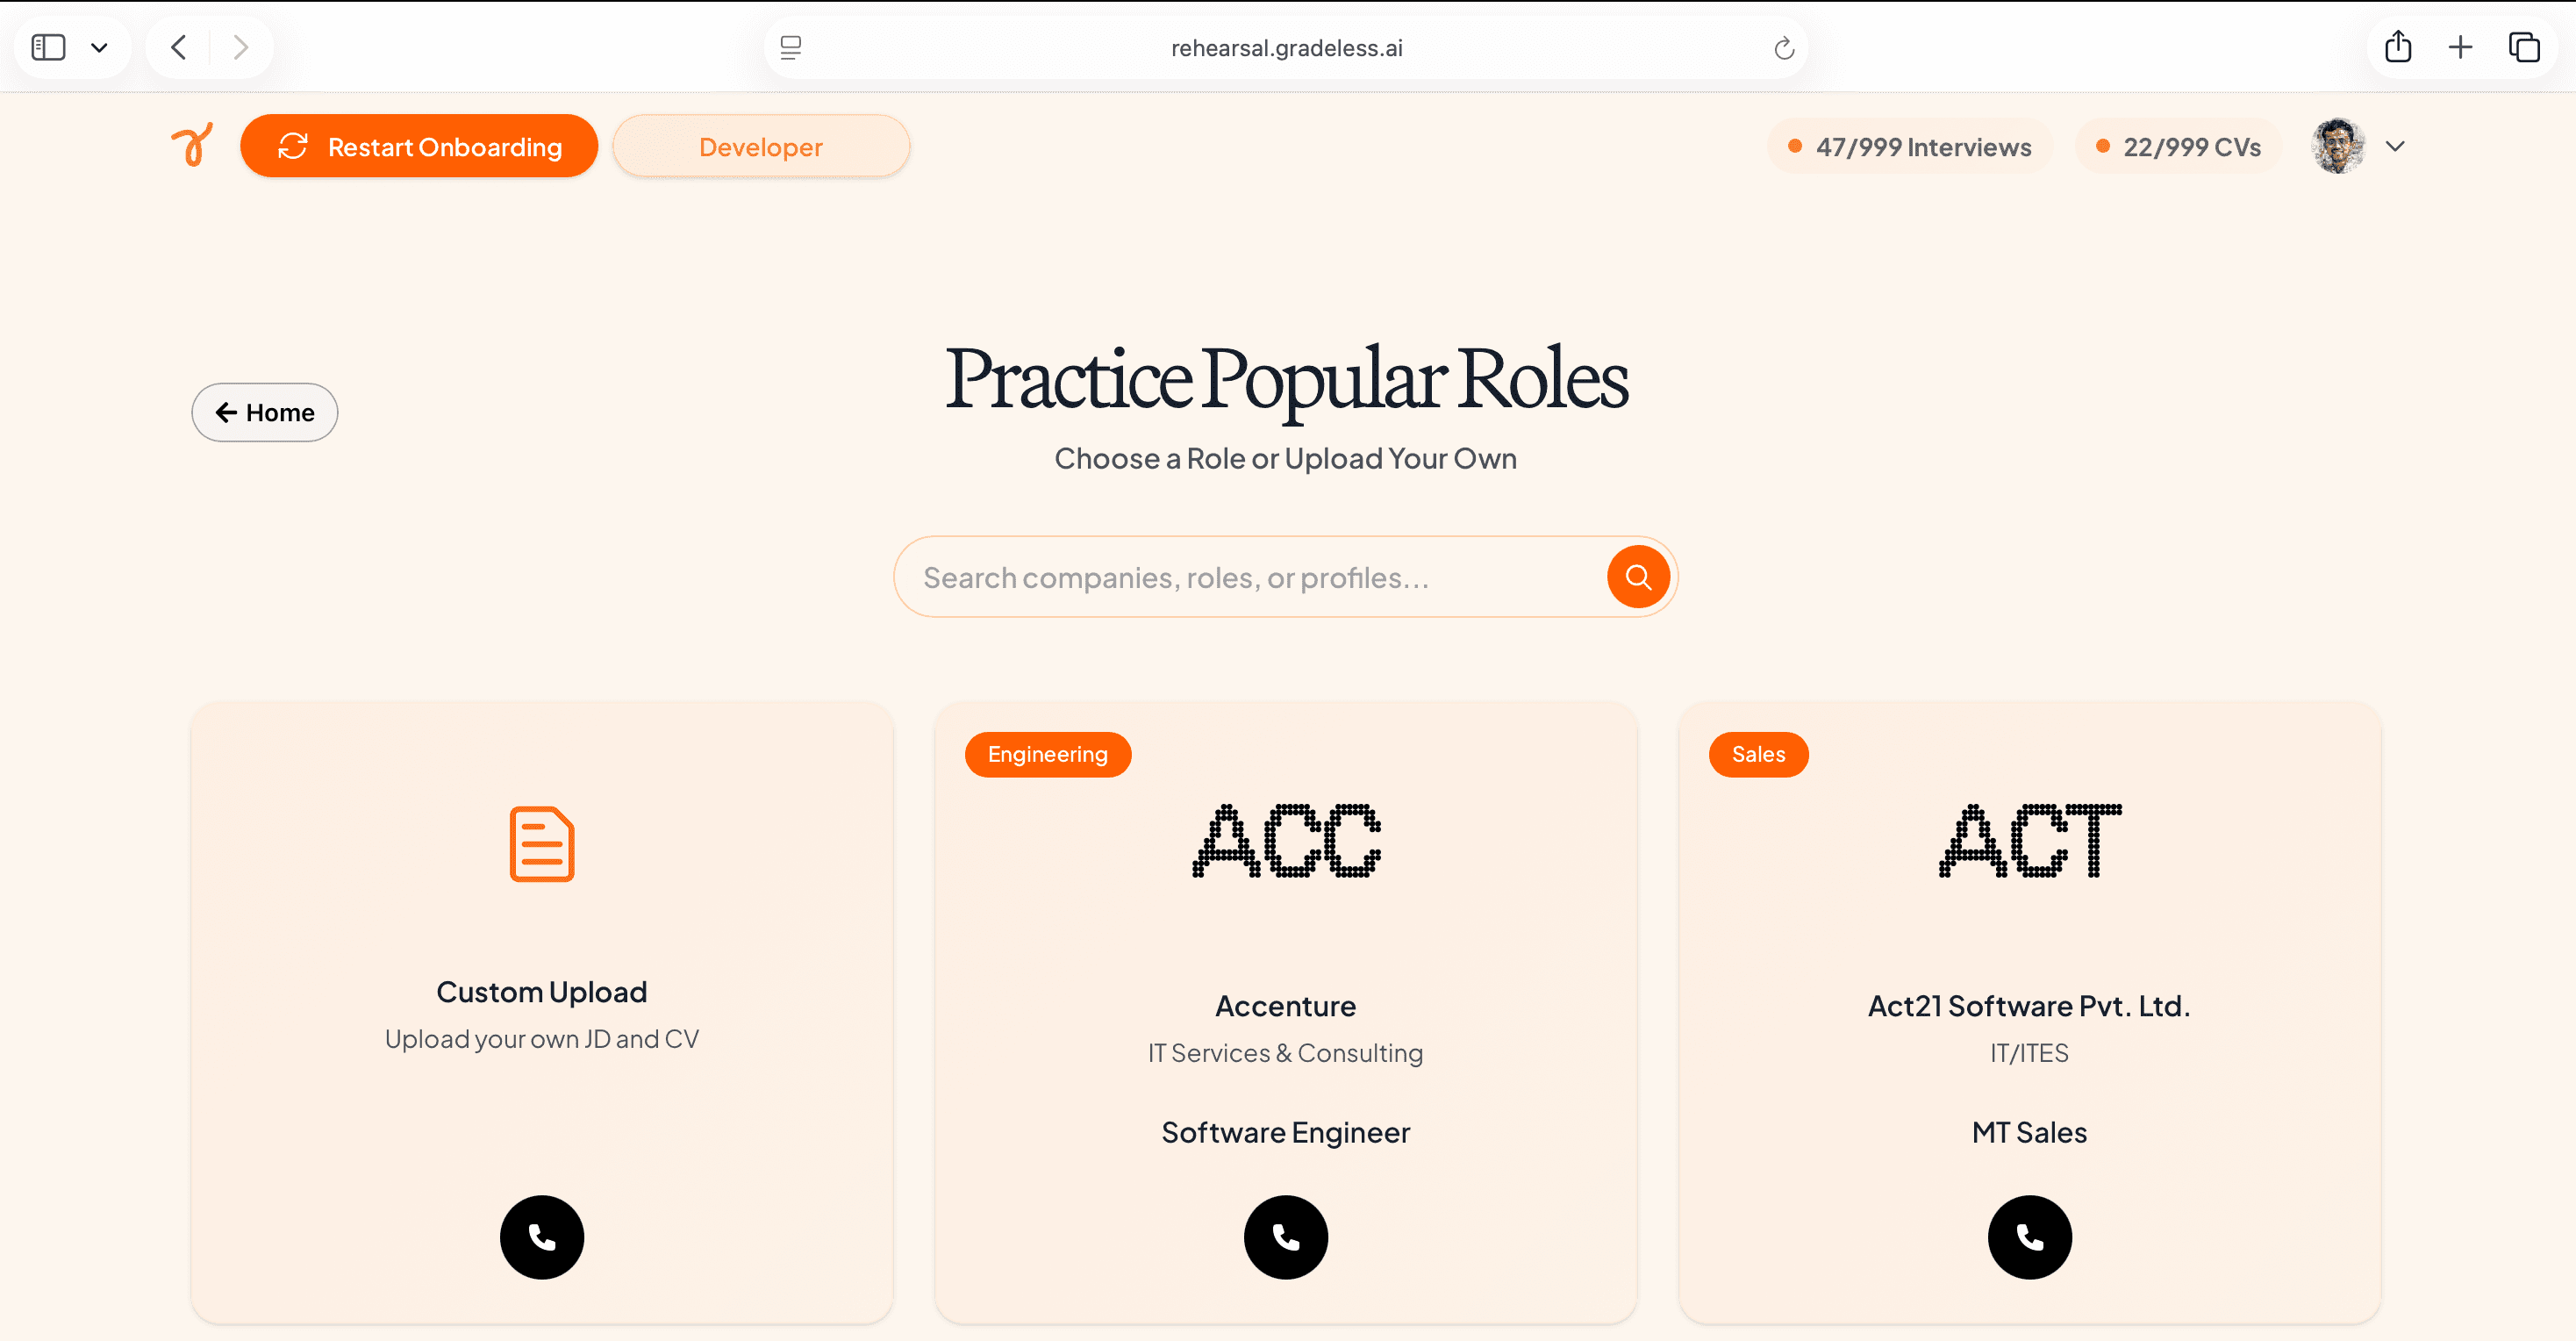Open the 47/999 Interviews counter
The width and height of the screenshot is (2576, 1341).
click(1908, 146)
